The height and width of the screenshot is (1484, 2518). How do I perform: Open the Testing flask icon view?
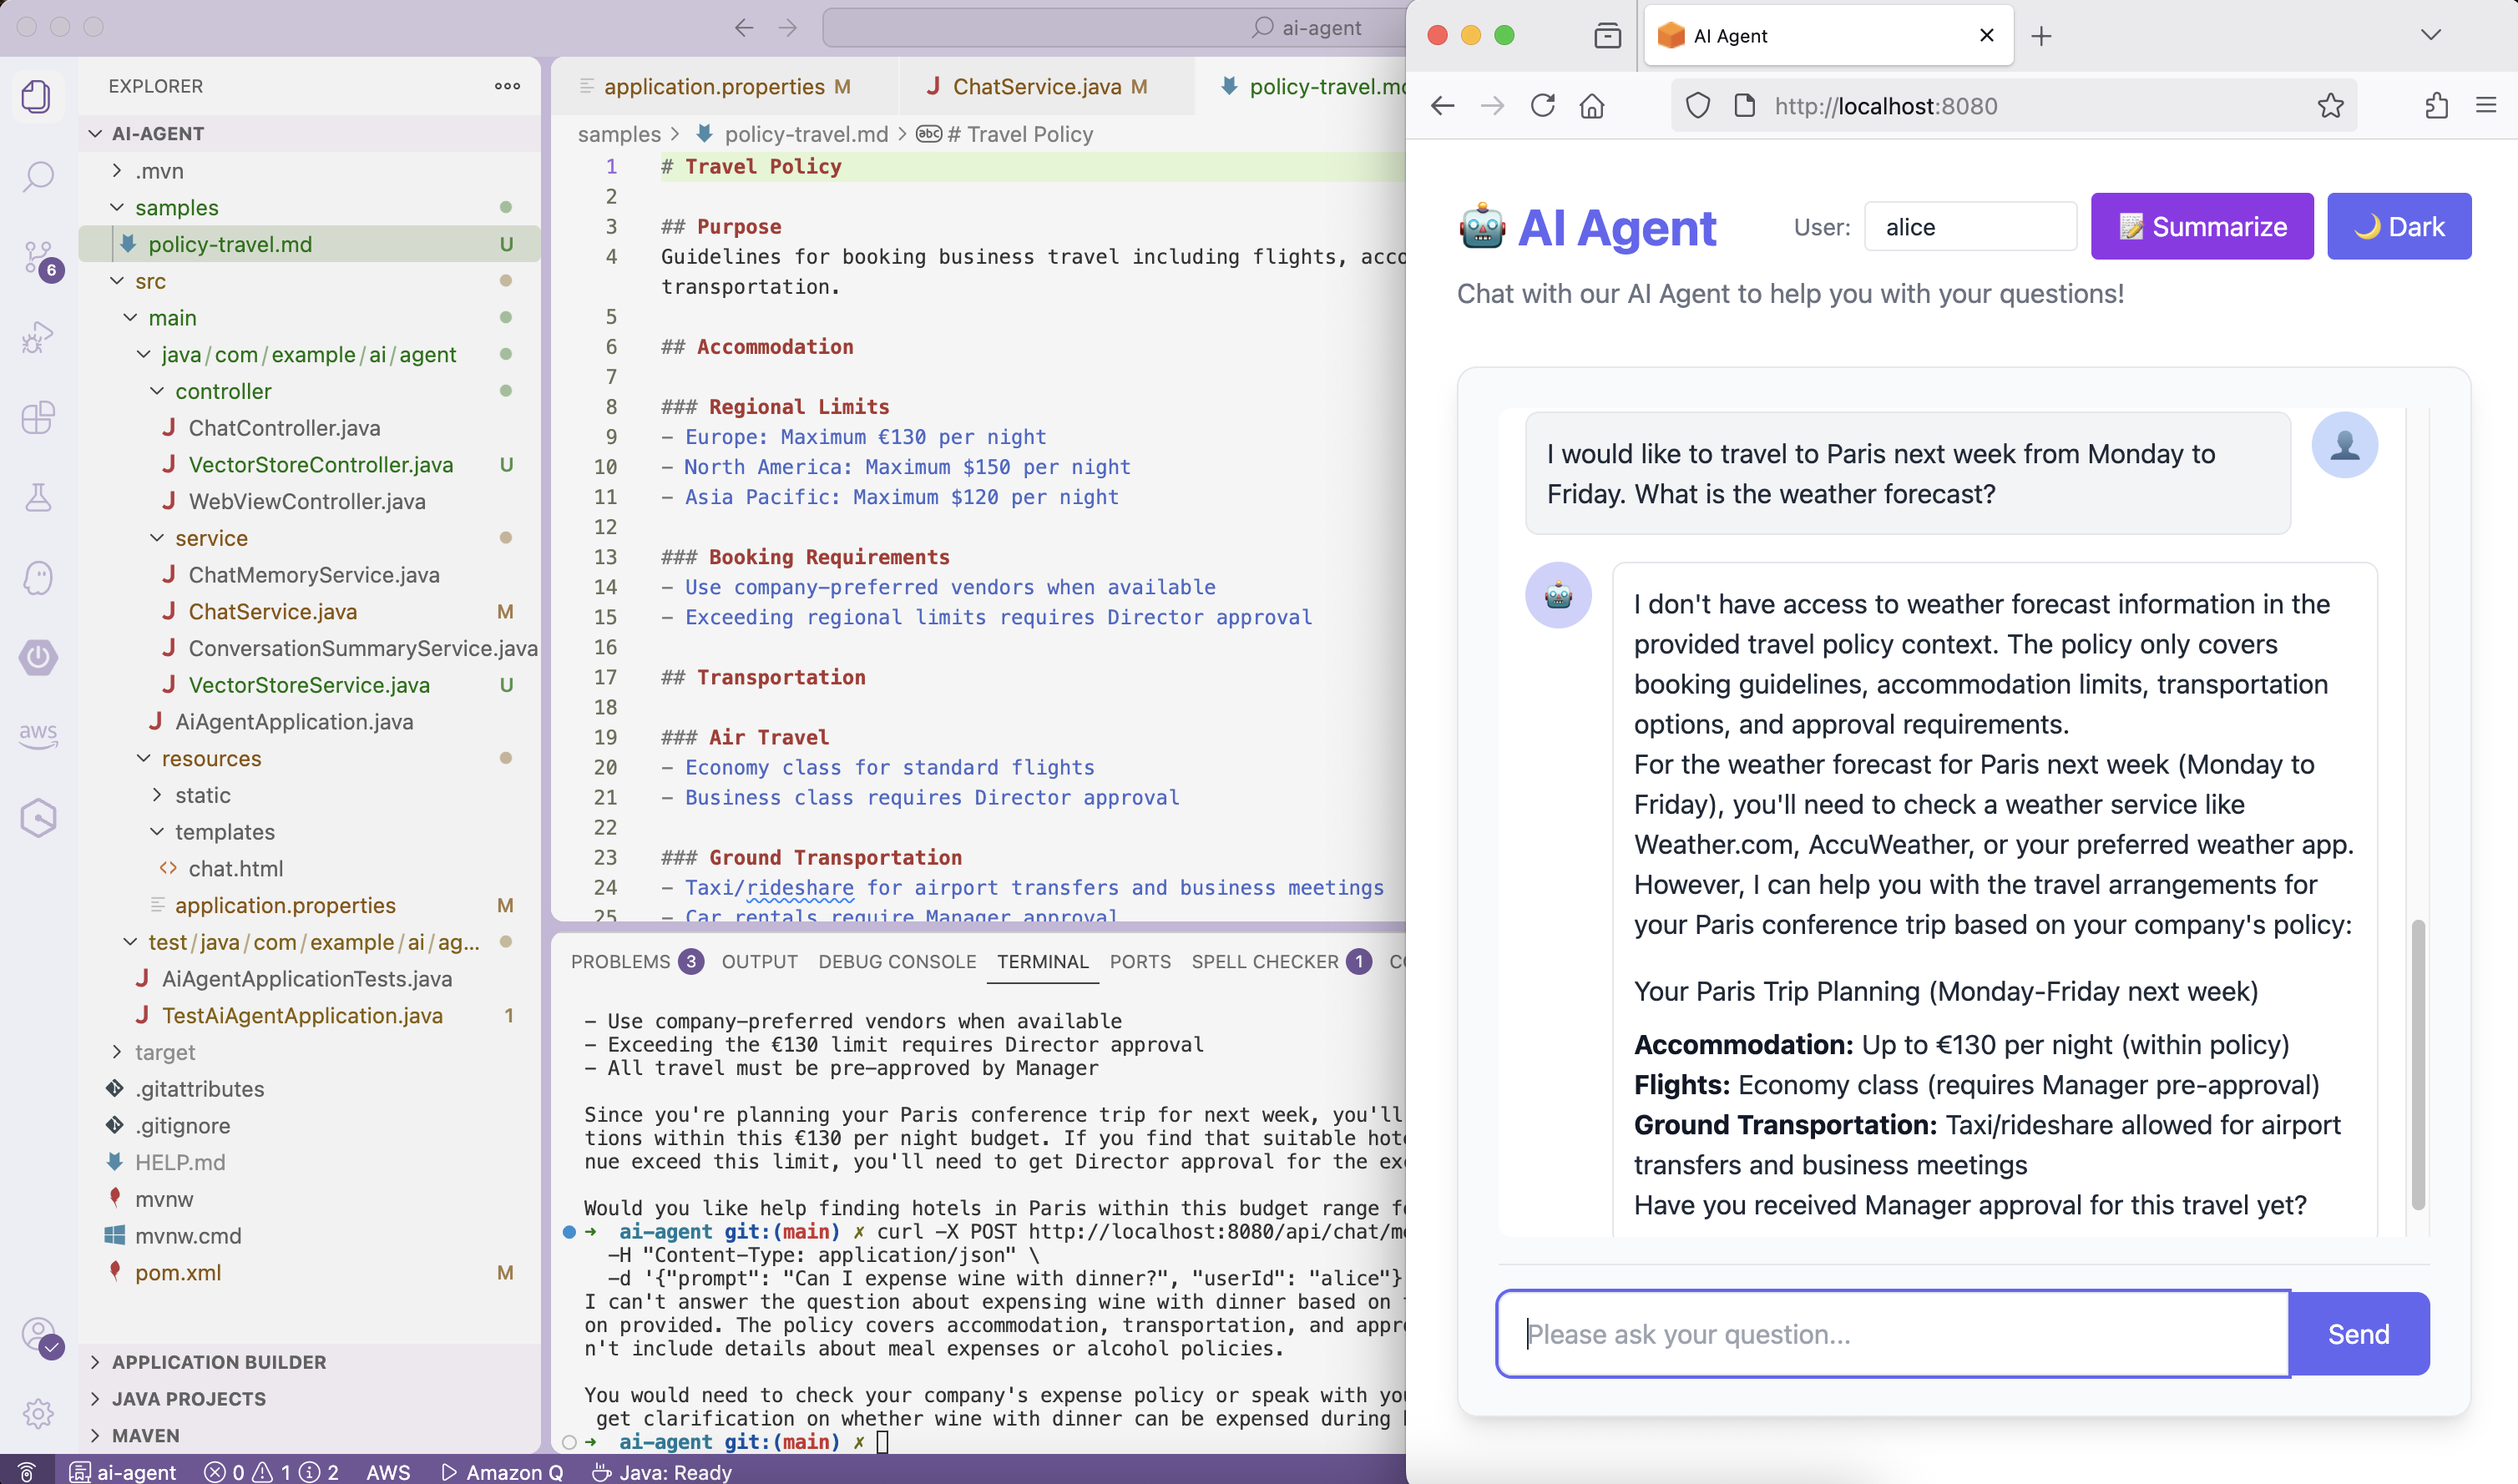(38, 497)
